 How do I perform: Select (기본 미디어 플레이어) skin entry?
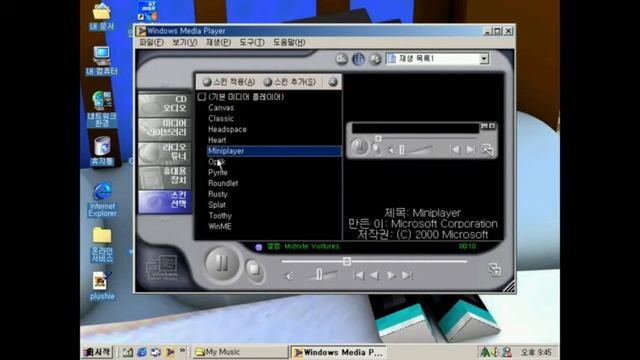[246, 97]
